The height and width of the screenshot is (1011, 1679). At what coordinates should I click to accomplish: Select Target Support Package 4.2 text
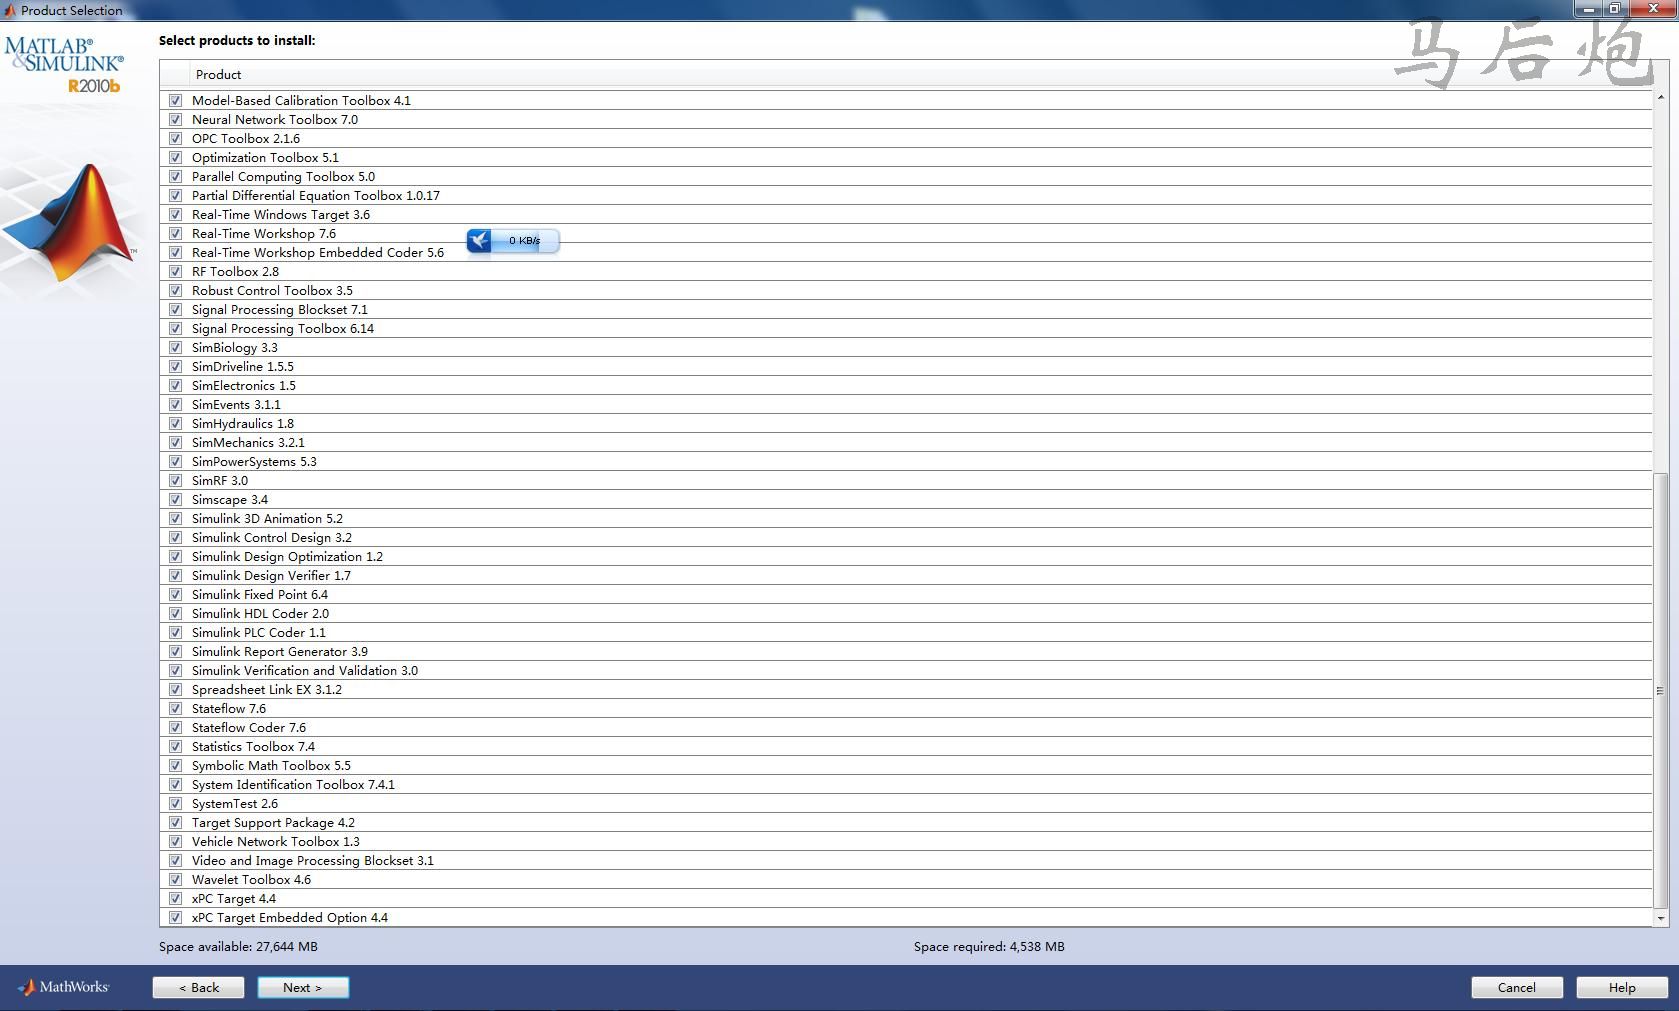tap(273, 822)
